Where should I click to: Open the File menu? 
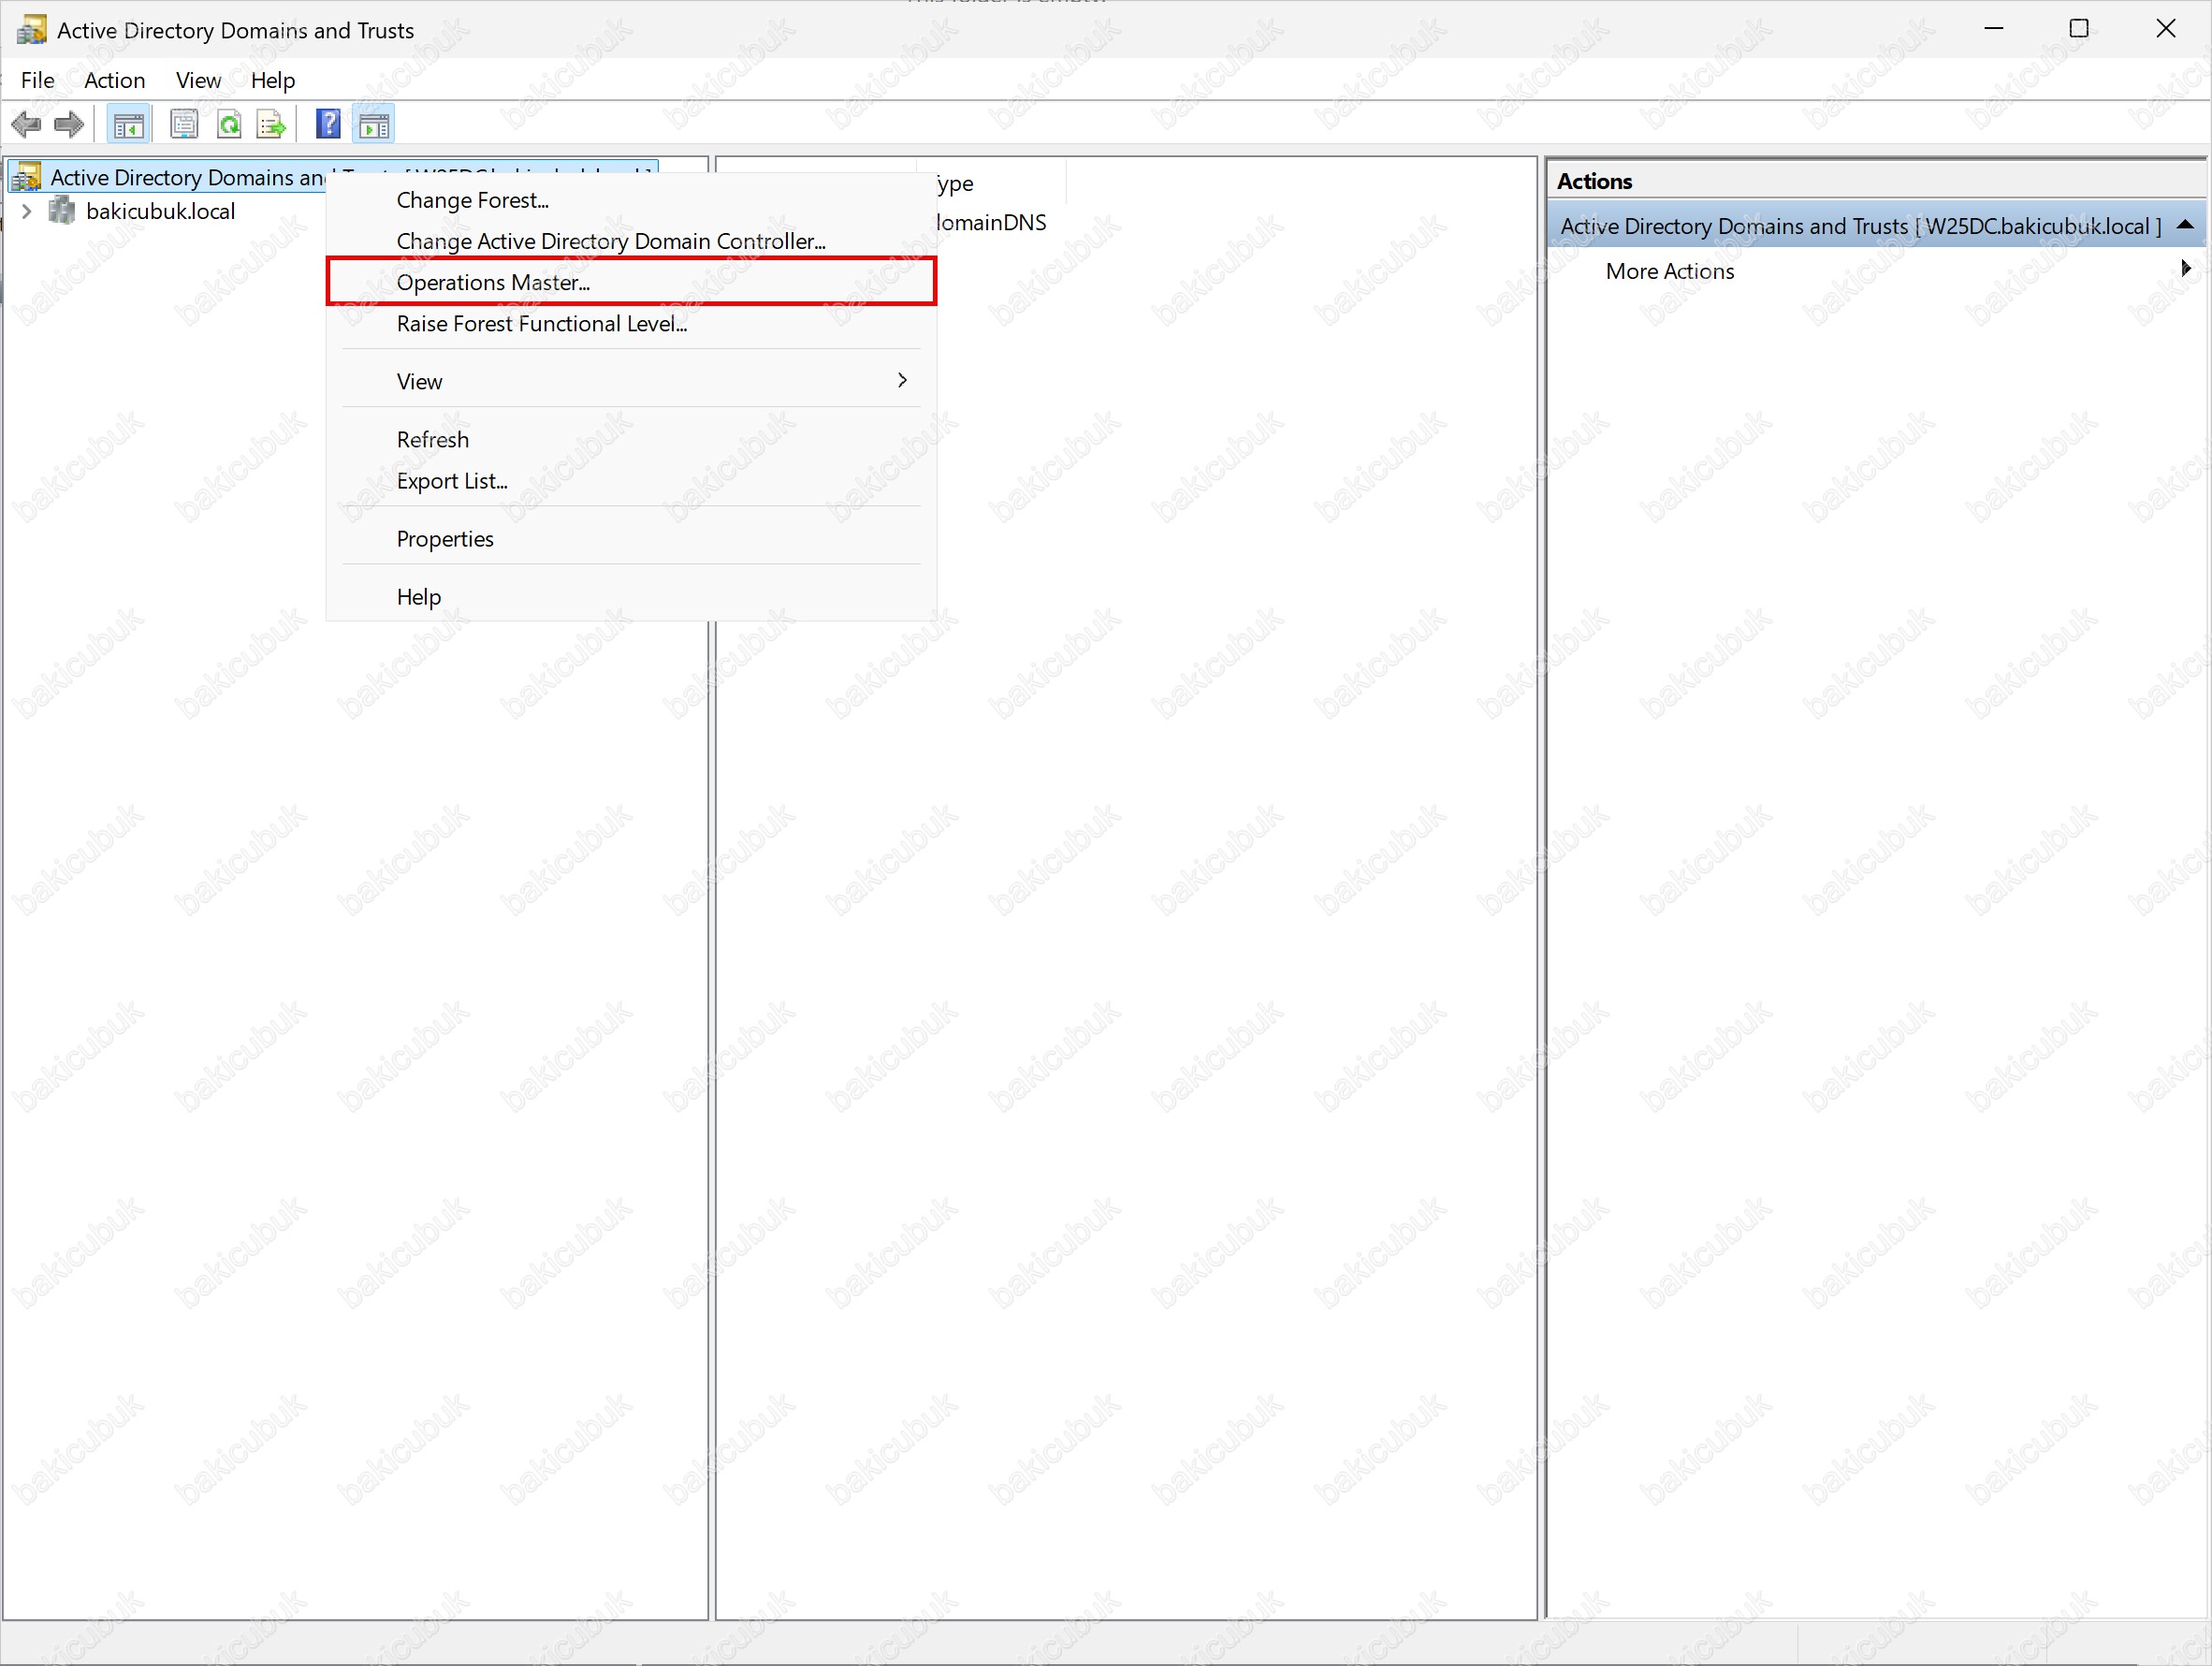click(38, 80)
